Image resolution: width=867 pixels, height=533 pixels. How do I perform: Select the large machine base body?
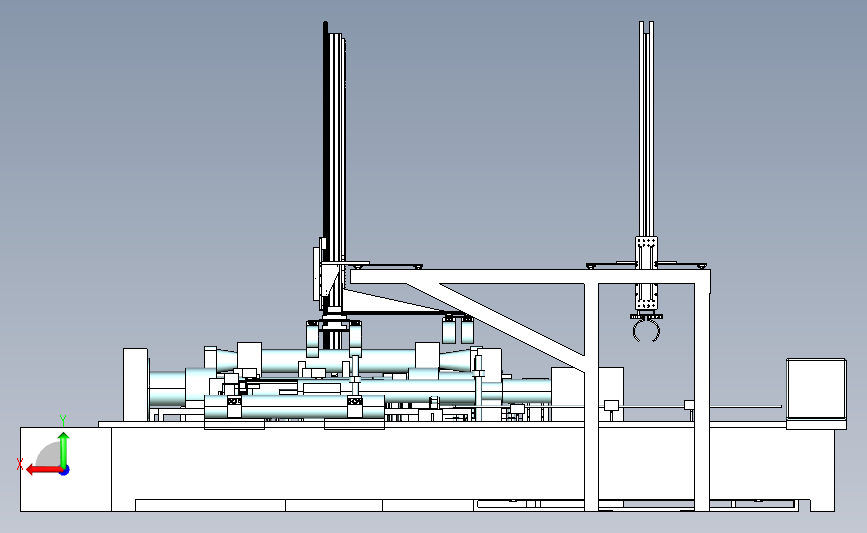[427, 468]
